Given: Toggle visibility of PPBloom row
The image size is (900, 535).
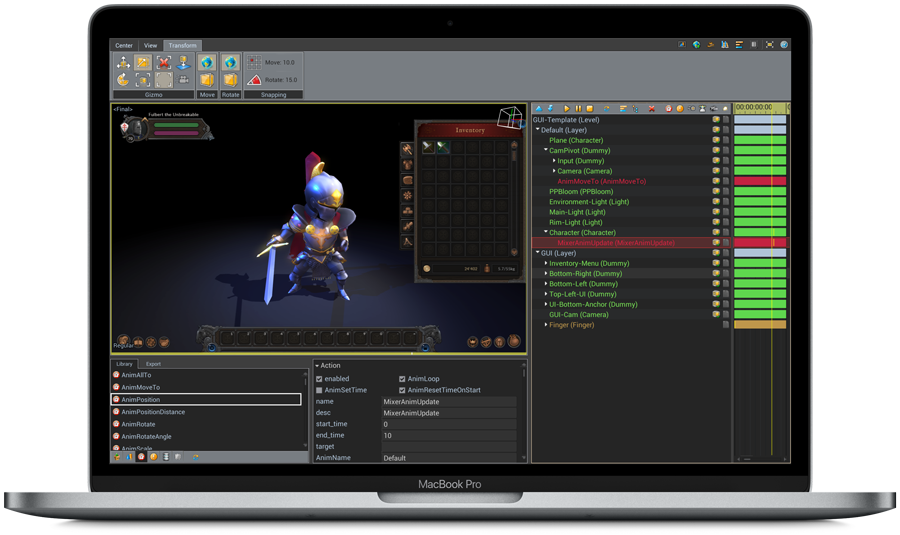Looking at the screenshot, I should 716,192.
